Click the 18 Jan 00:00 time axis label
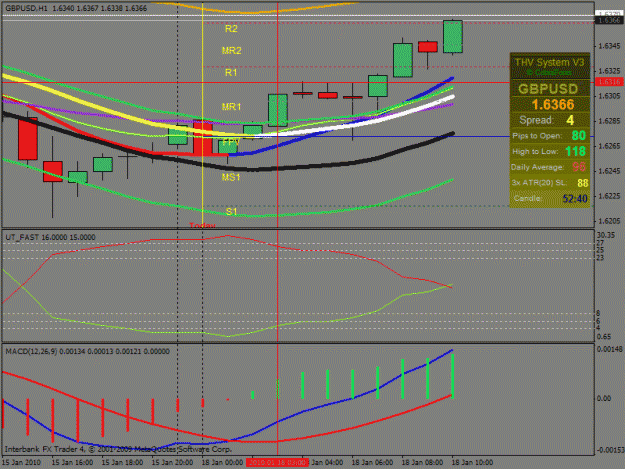Viewport: 625px width, 469px height. coord(222,463)
